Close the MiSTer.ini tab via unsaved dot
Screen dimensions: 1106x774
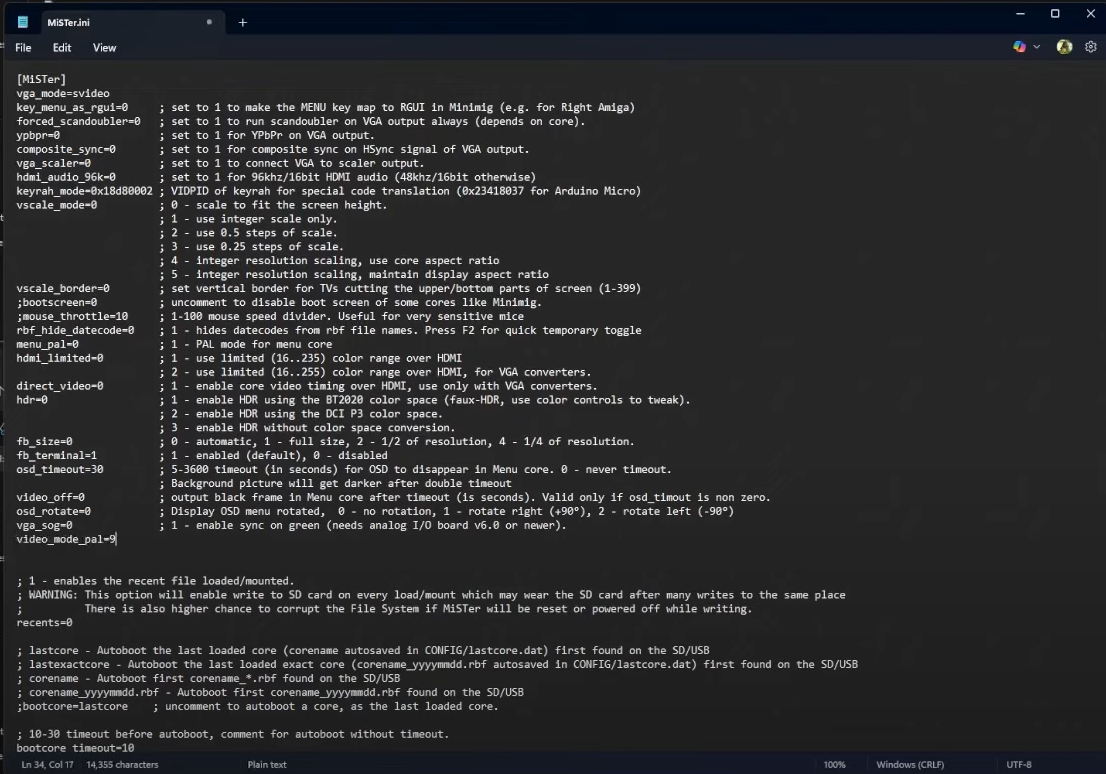[x=209, y=22]
